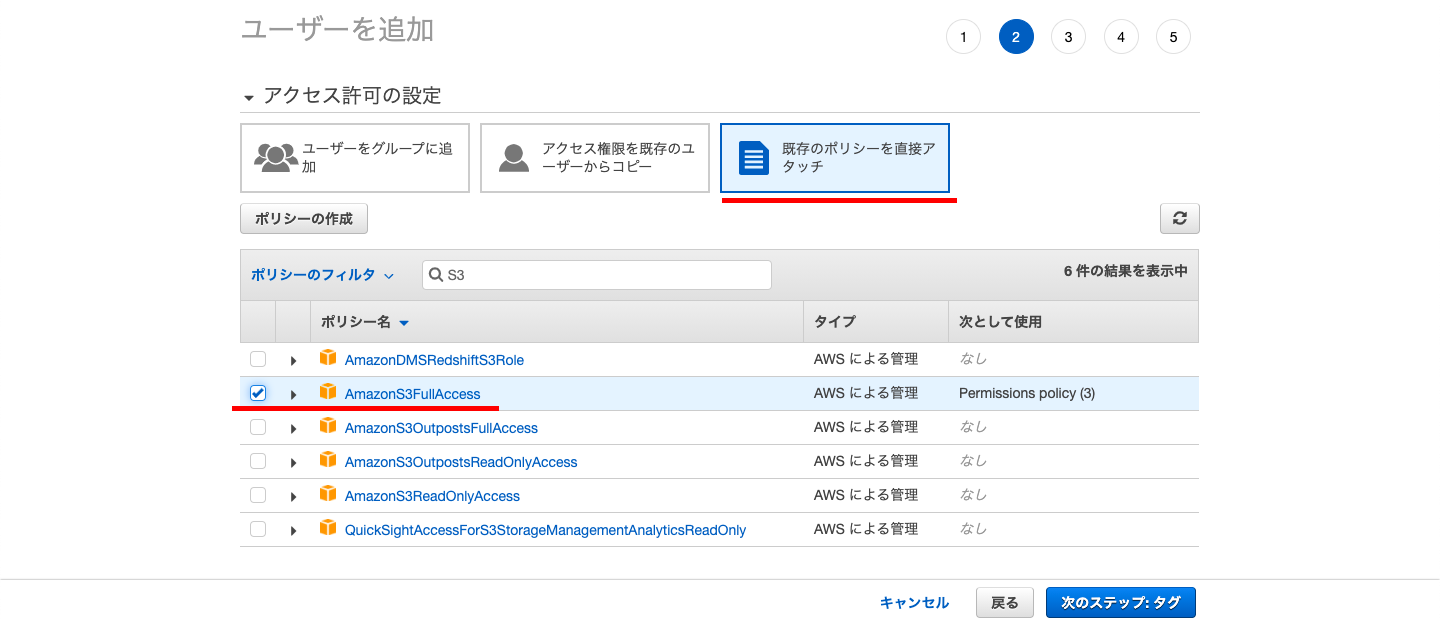Click 6 件の結果を表示中 text
This screenshot has height=622, width=1440.
pos(1126,271)
